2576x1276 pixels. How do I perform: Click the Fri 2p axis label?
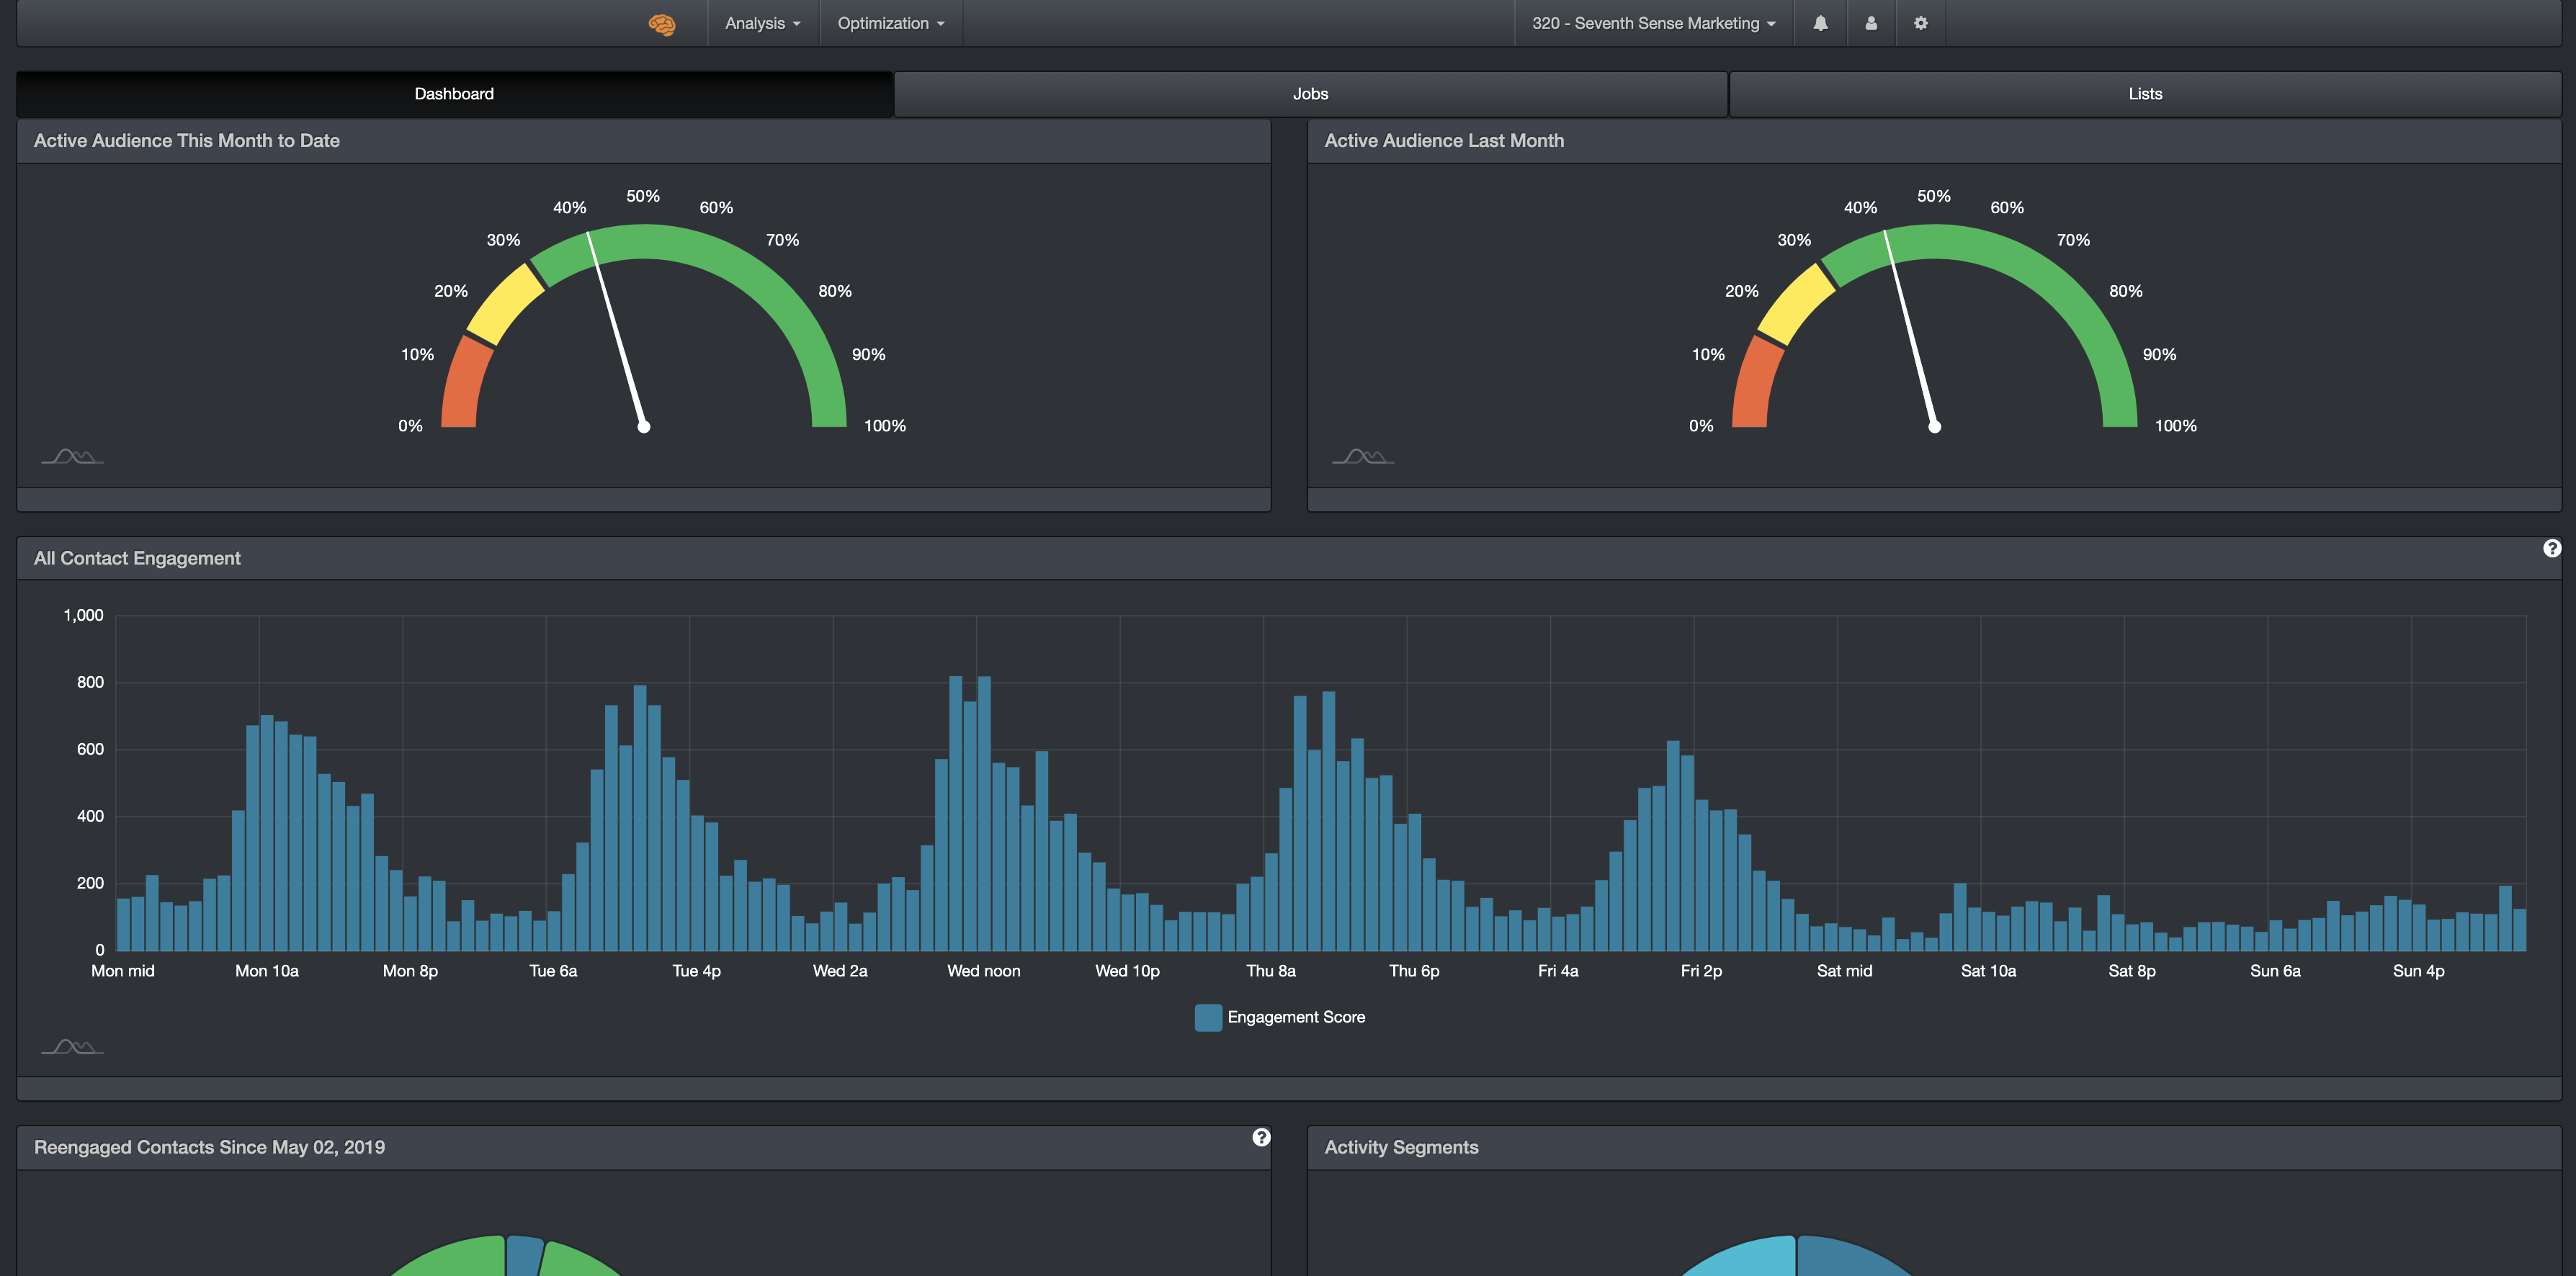coord(1701,971)
